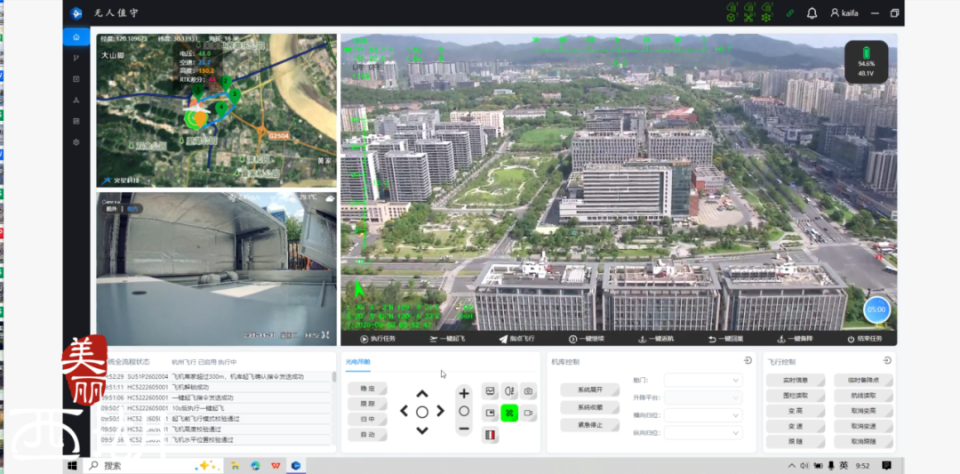Take a photo with the camera icon
Viewport: 960px width, 474px height.
coord(528,391)
